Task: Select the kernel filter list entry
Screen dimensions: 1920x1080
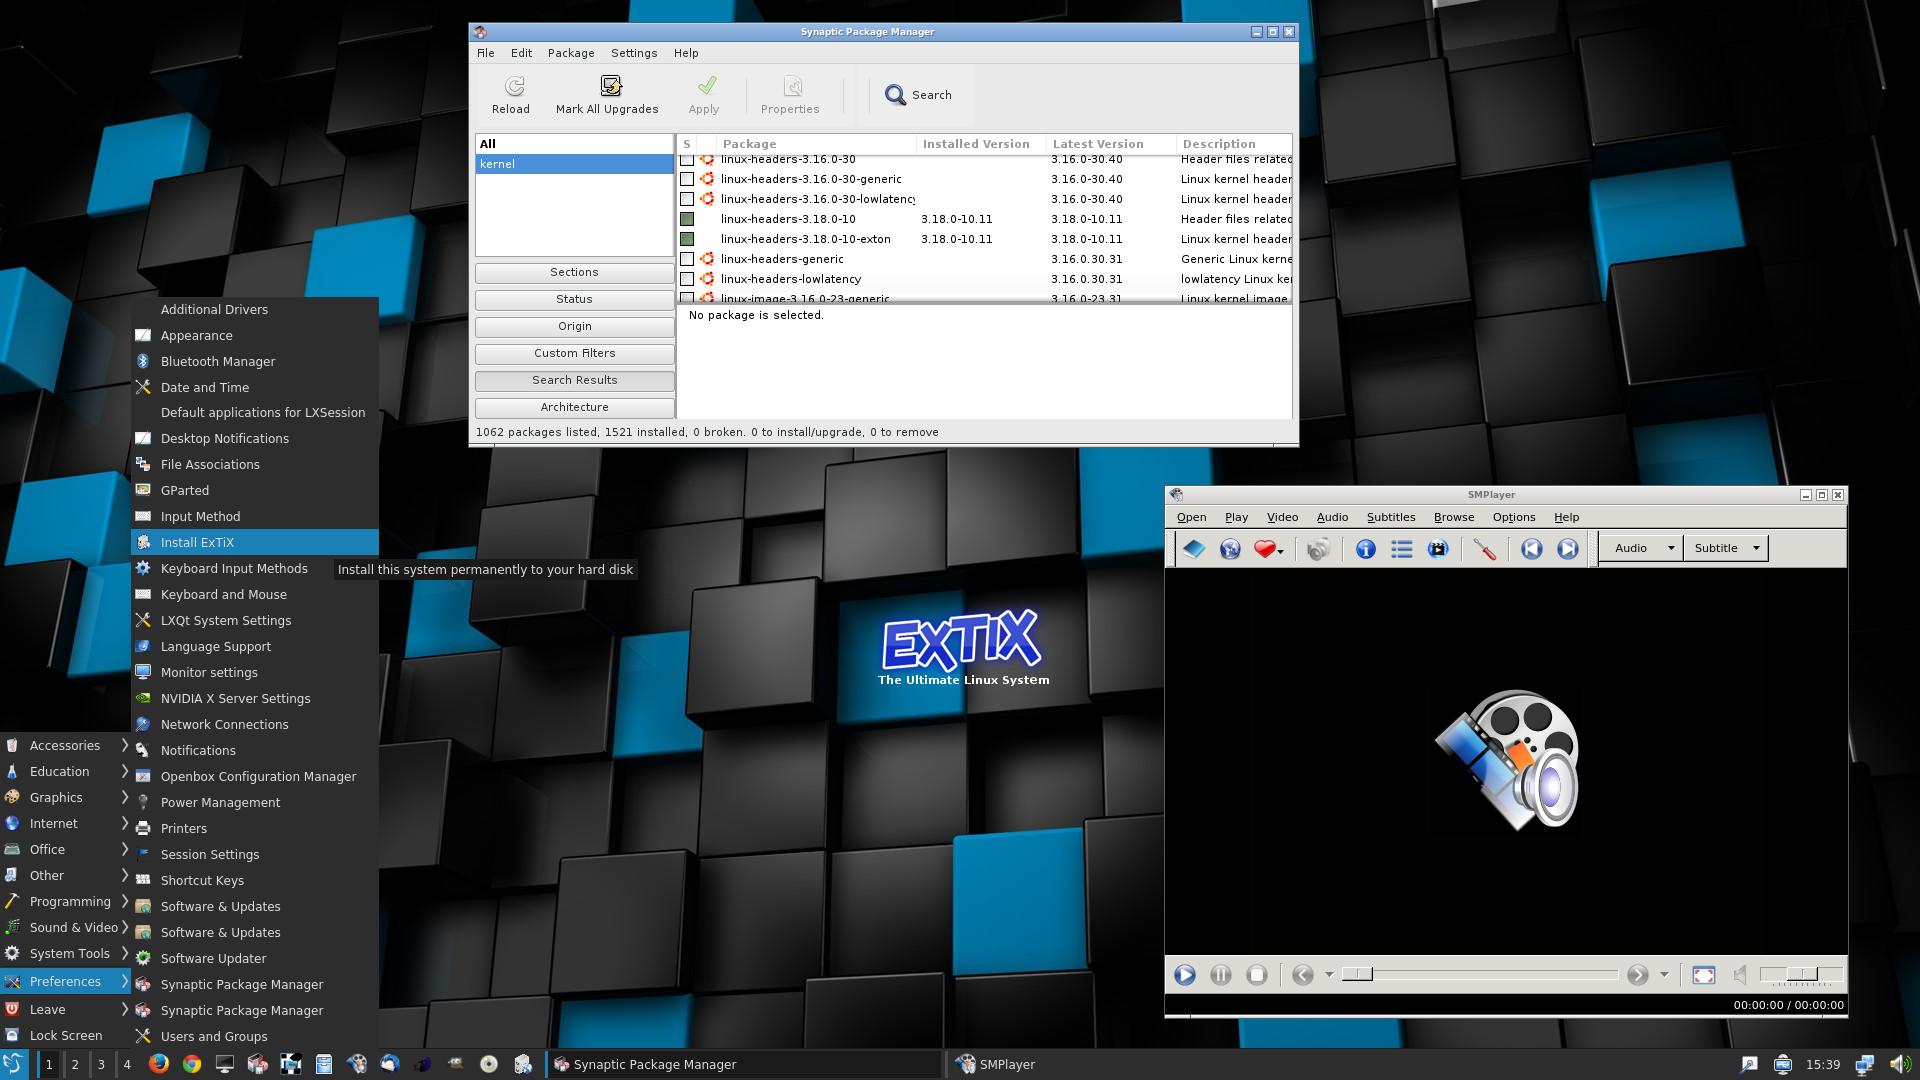Action: (574, 164)
